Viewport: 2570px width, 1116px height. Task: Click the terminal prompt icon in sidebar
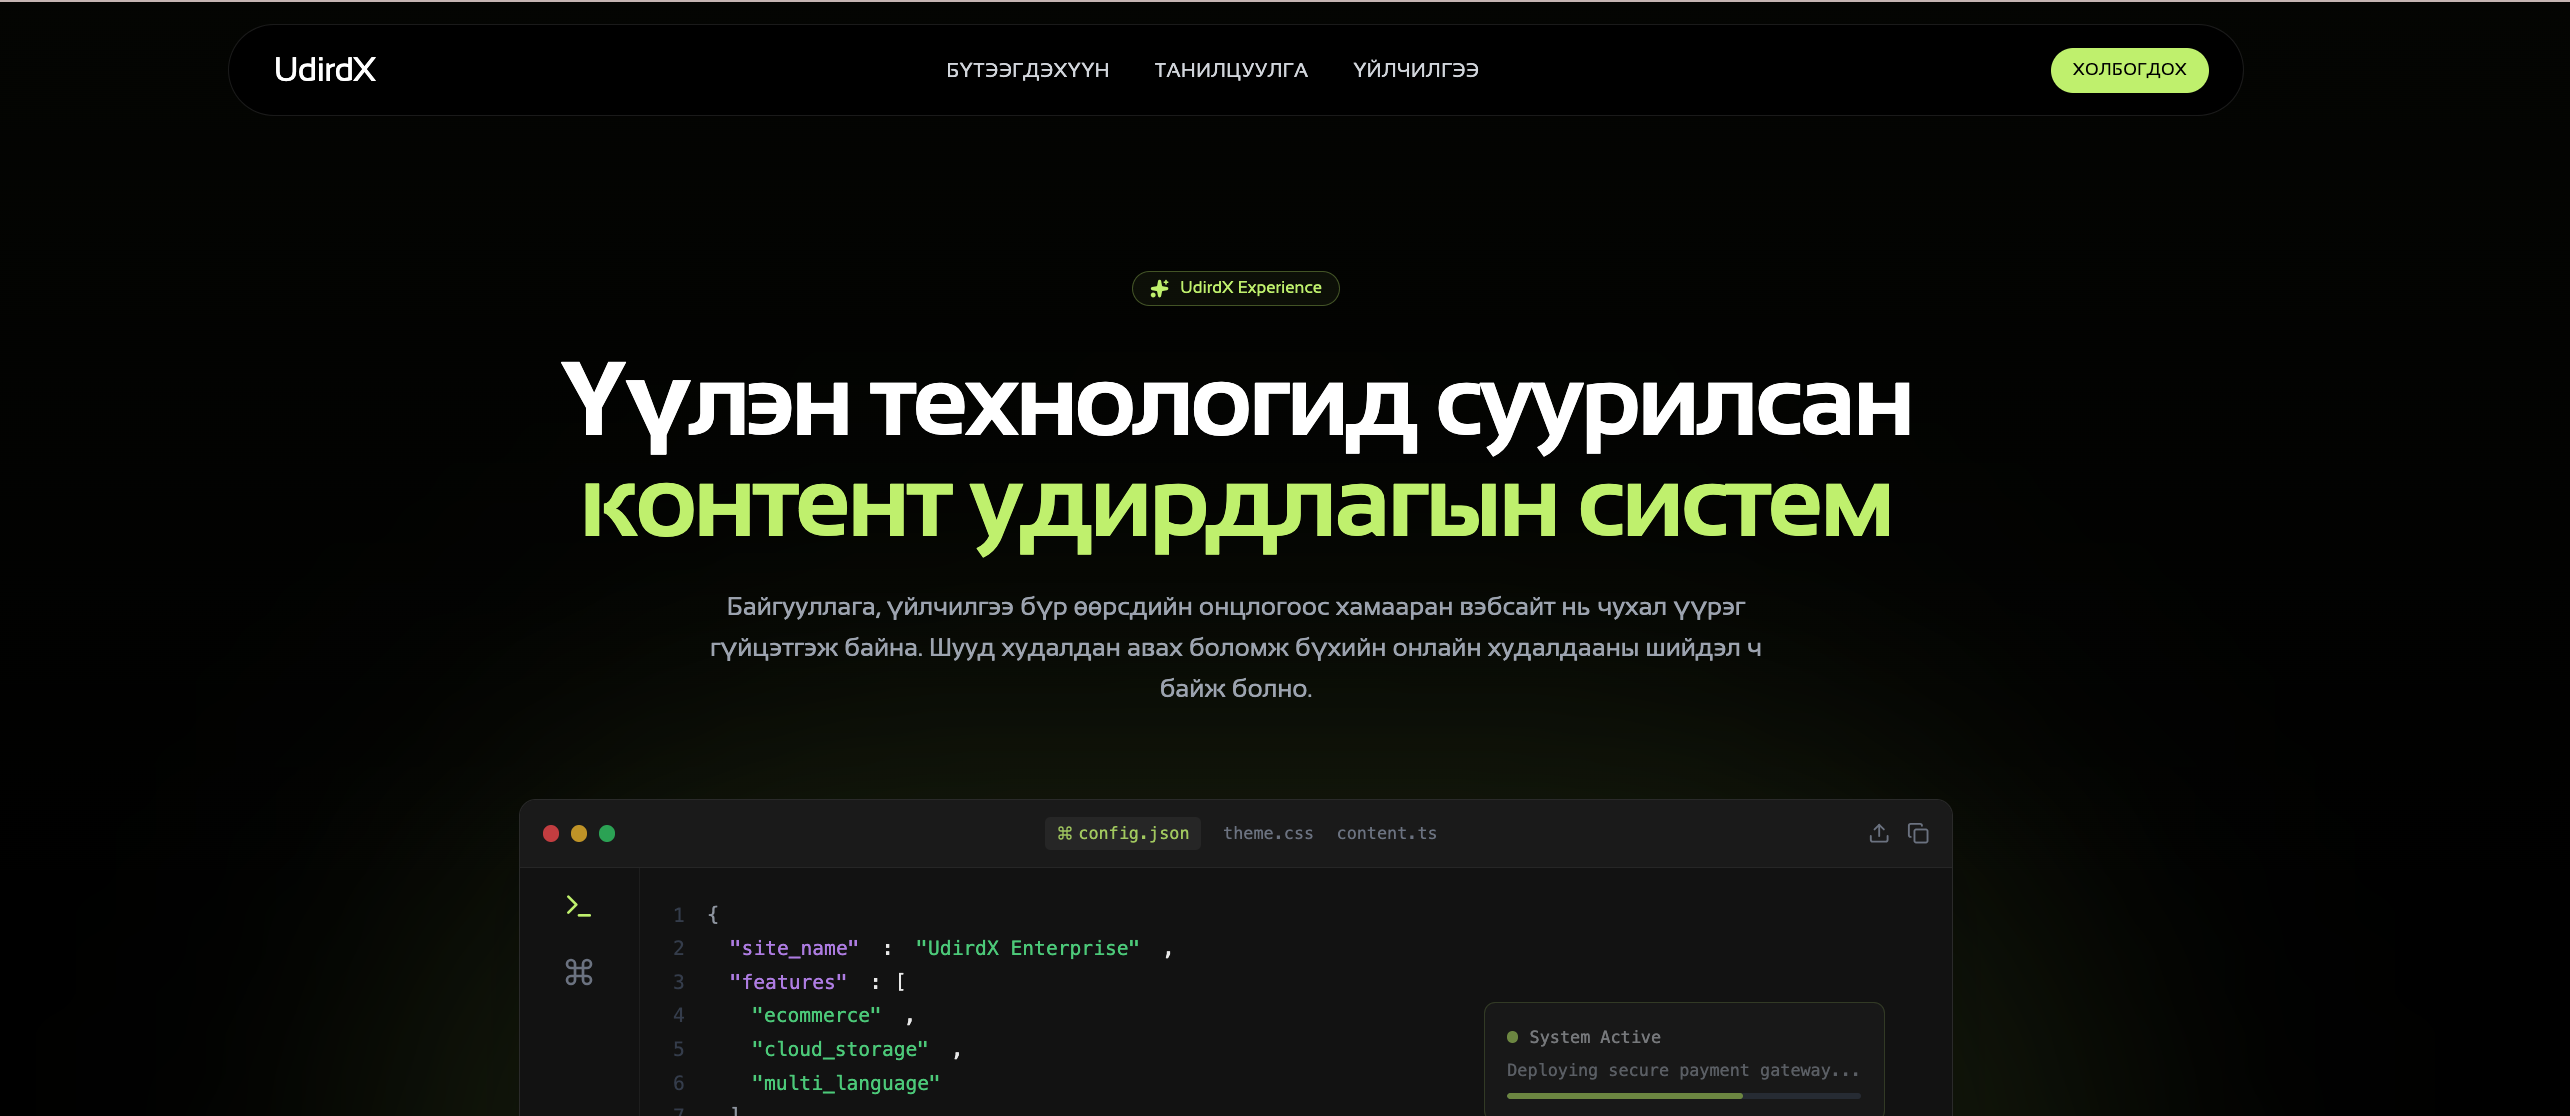coord(578,906)
